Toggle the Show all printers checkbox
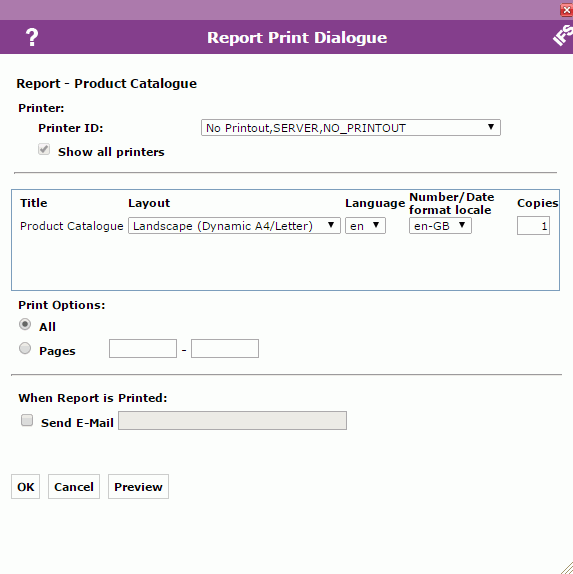 44,149
